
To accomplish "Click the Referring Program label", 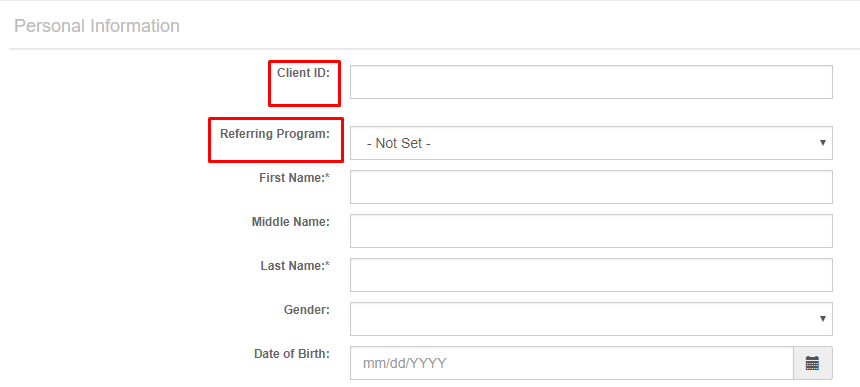I will click(x=275, y=134).
